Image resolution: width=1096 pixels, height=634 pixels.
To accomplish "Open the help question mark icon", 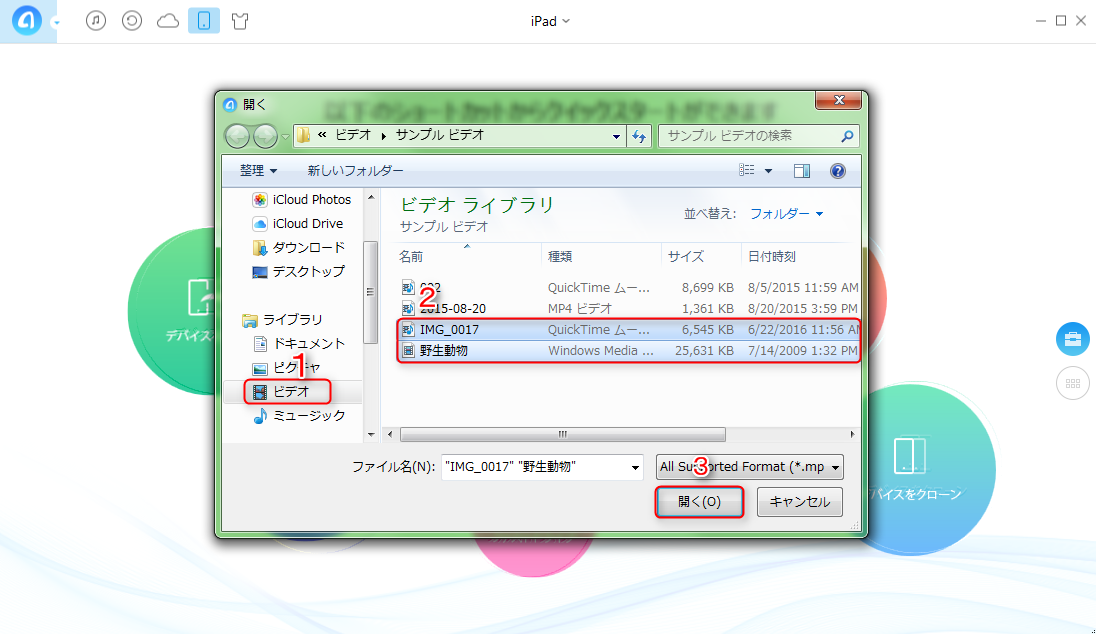I will click(837, 171).
